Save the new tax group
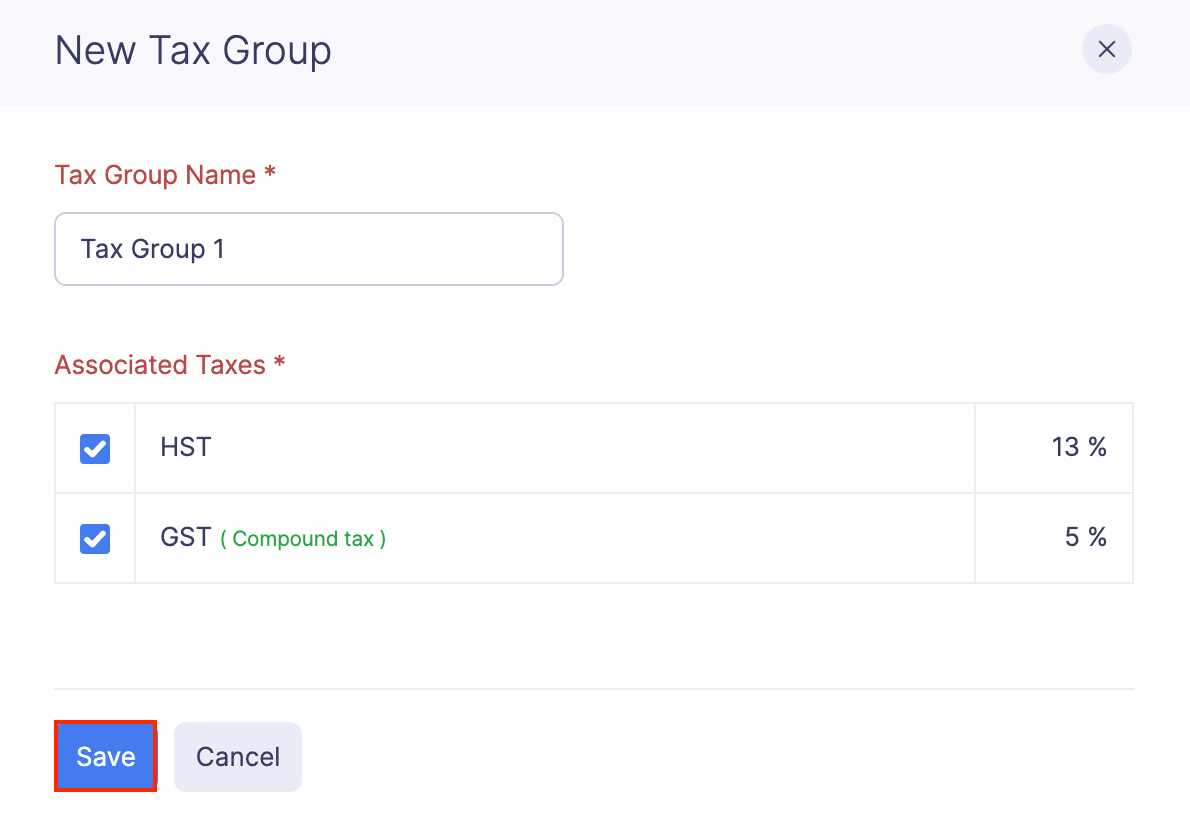This screenshot has width=1190, height=820. (x=105, y=756)
